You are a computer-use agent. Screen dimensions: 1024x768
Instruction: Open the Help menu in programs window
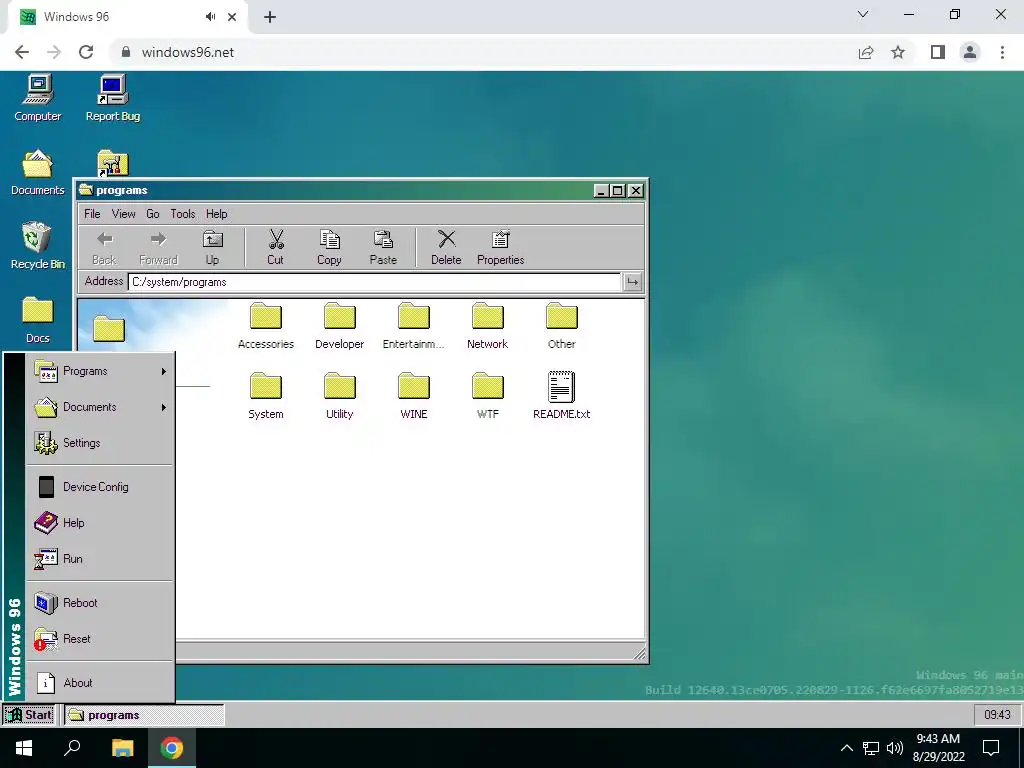pos(217,214)
